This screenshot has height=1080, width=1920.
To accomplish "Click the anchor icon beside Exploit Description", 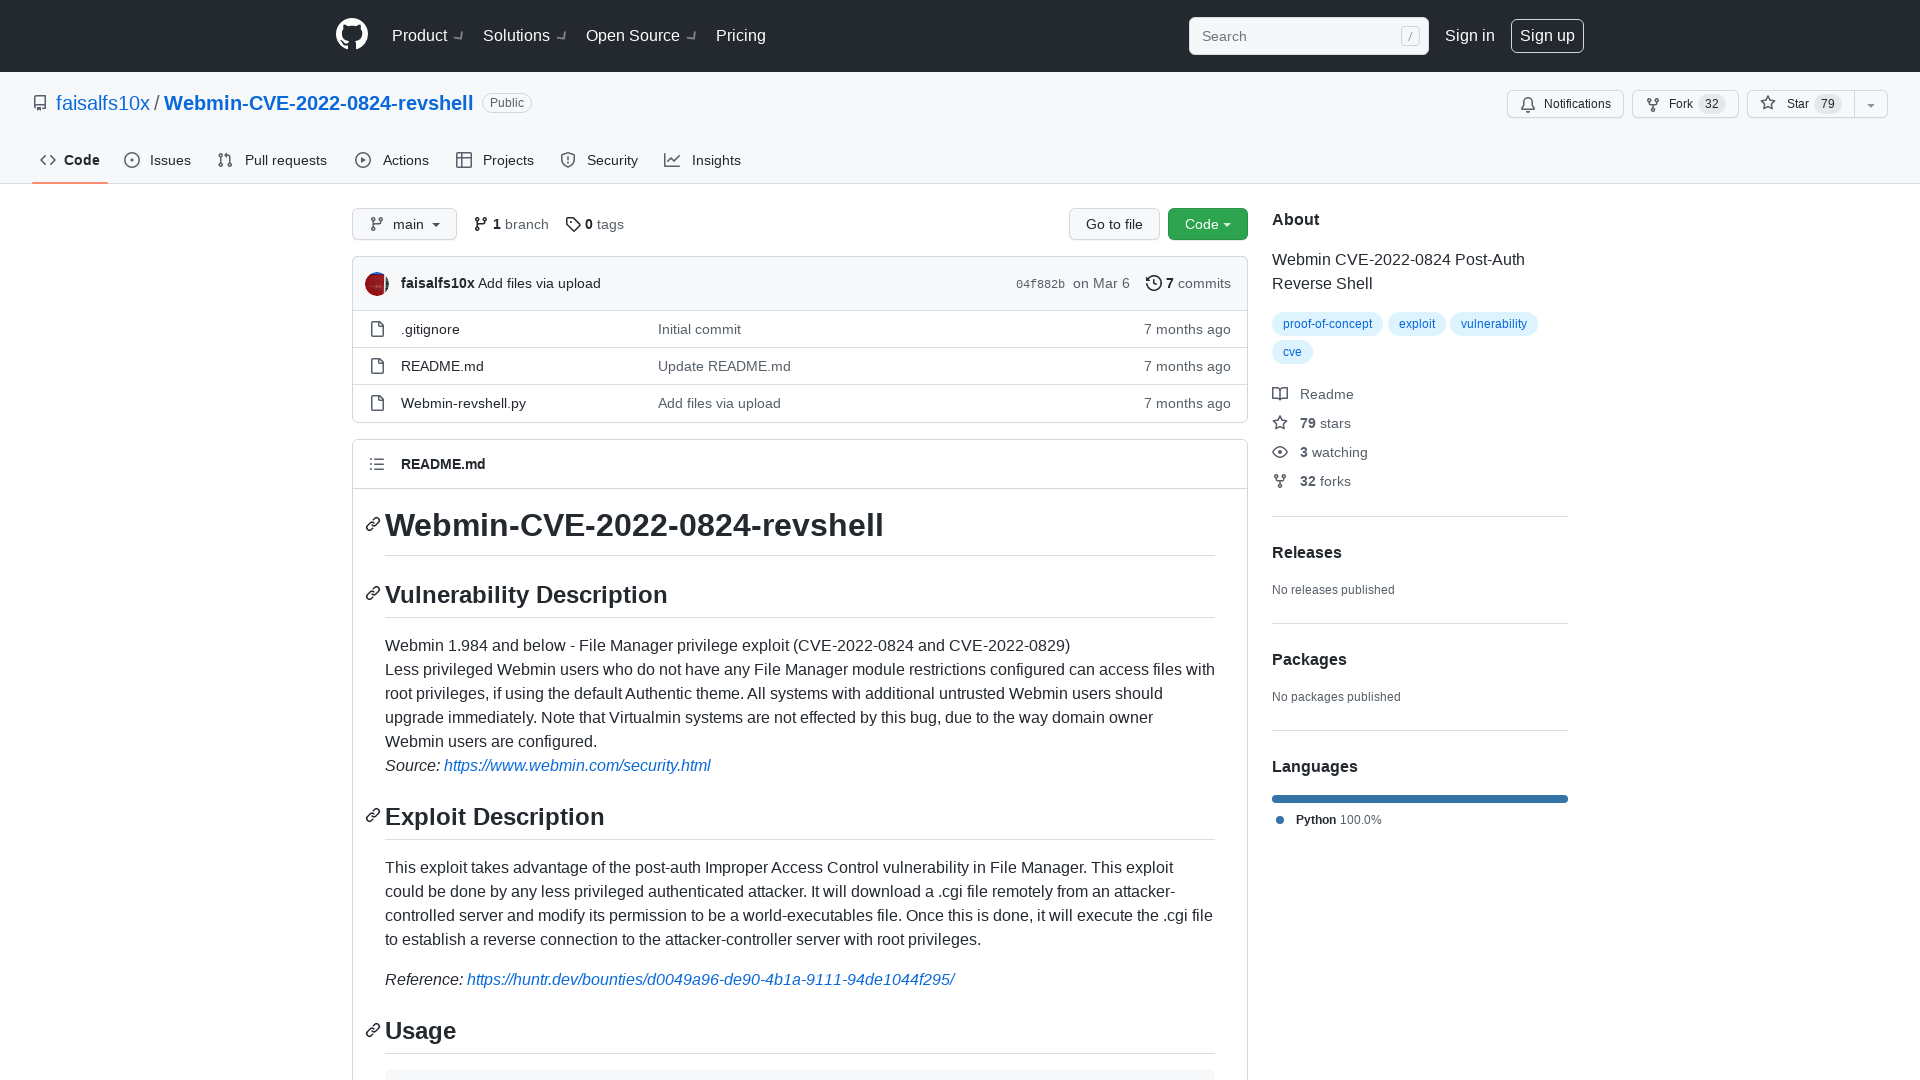I will point(373,815).
